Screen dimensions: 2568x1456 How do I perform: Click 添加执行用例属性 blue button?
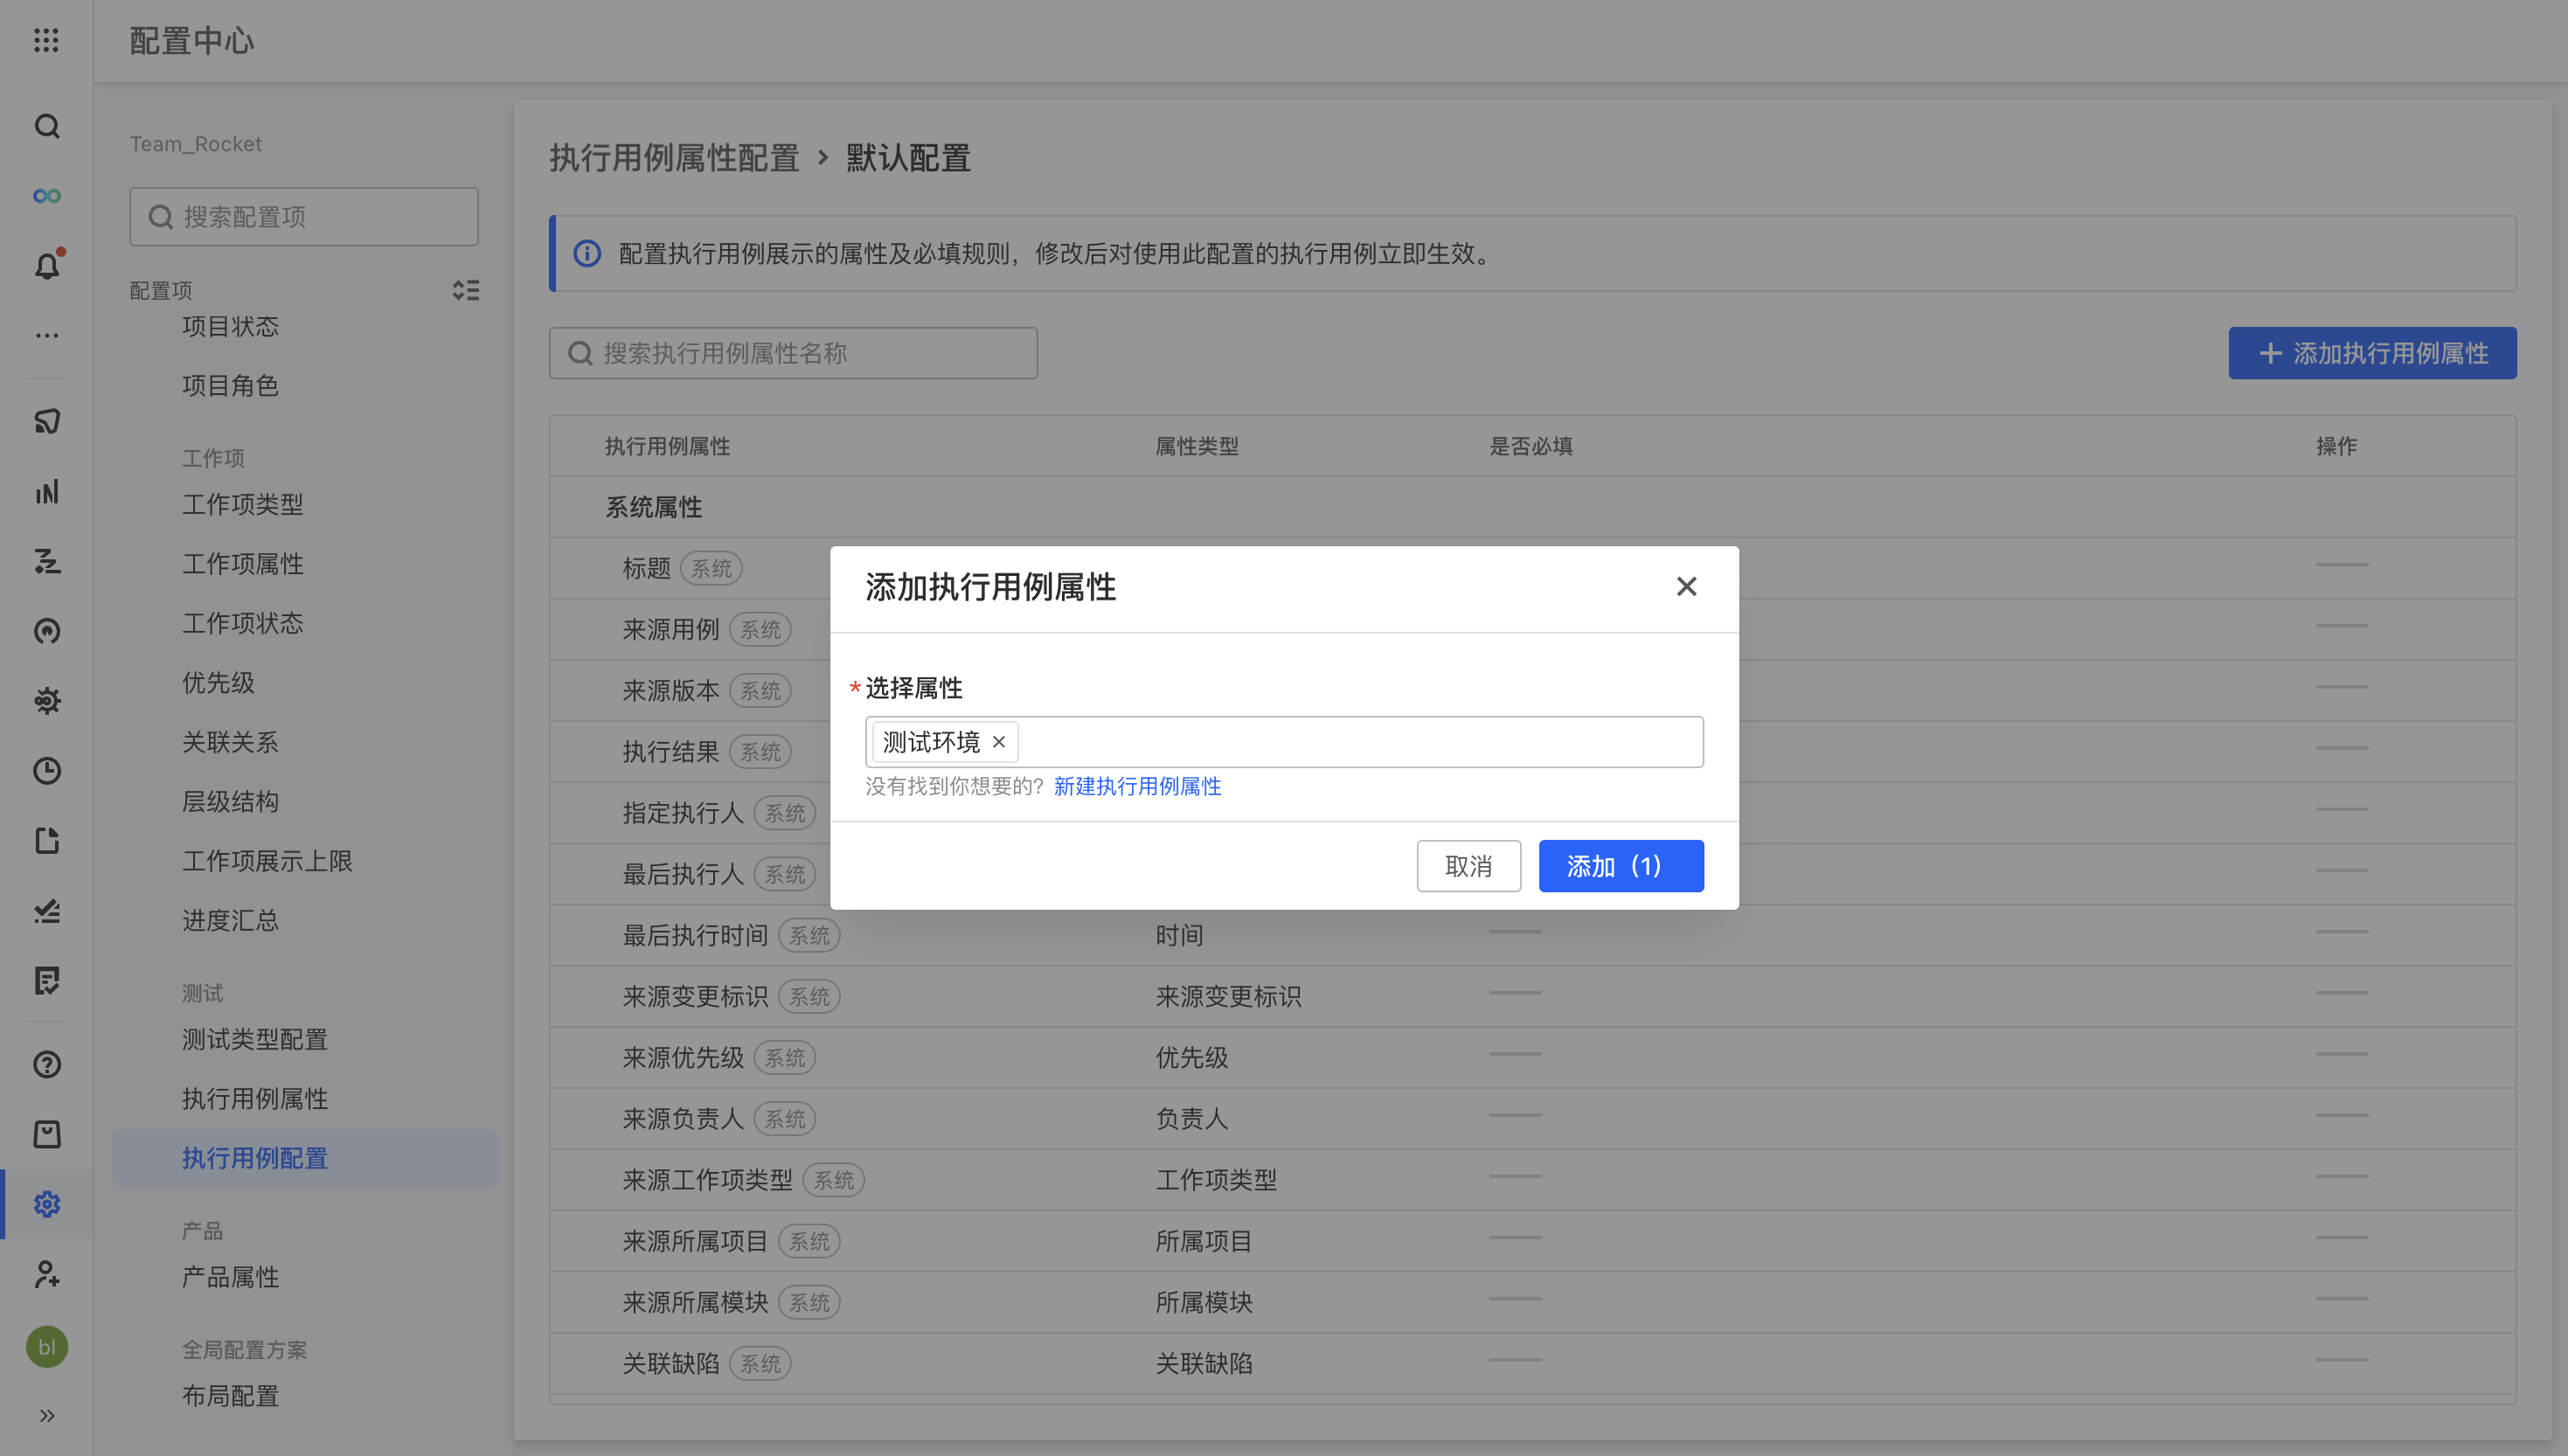2372,353
